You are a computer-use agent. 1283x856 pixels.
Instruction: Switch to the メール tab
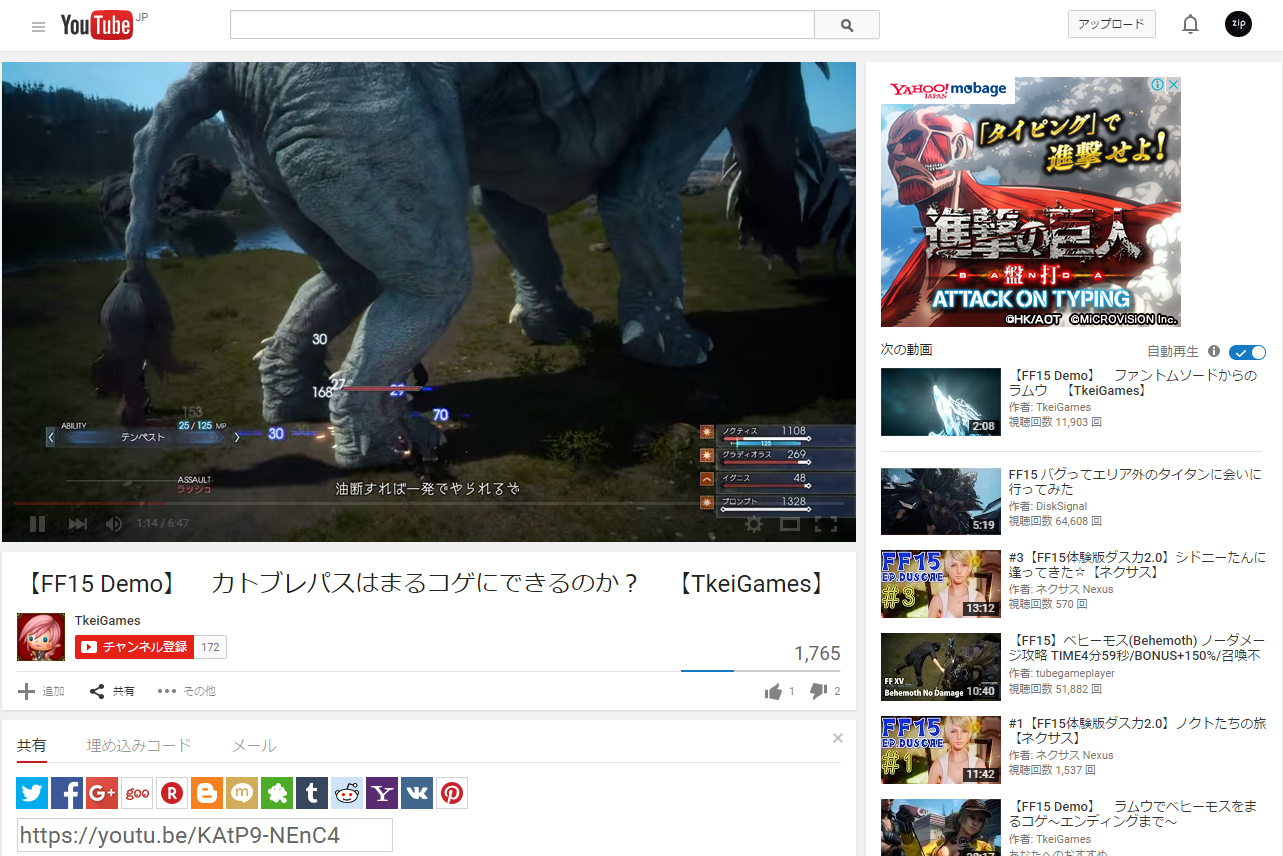[x=254, y=745]
